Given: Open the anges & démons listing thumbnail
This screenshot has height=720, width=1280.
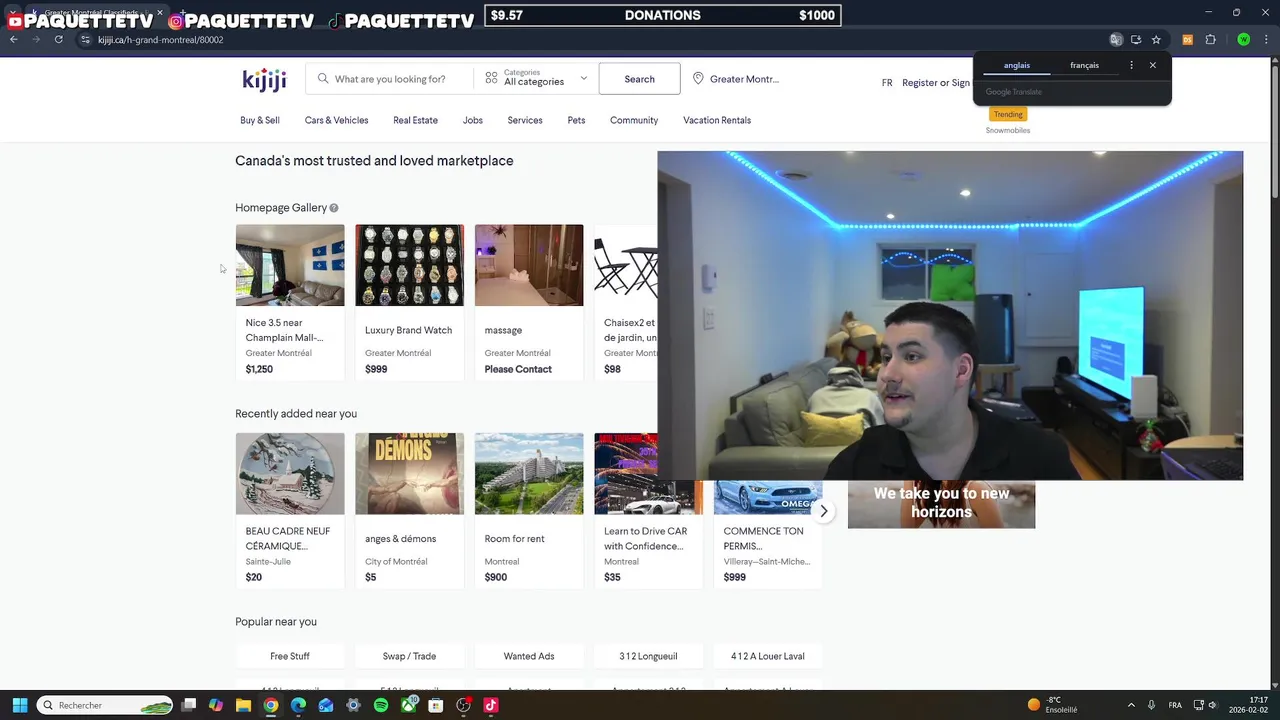Looking at the screenshot, I should click(x=409, y=474).
